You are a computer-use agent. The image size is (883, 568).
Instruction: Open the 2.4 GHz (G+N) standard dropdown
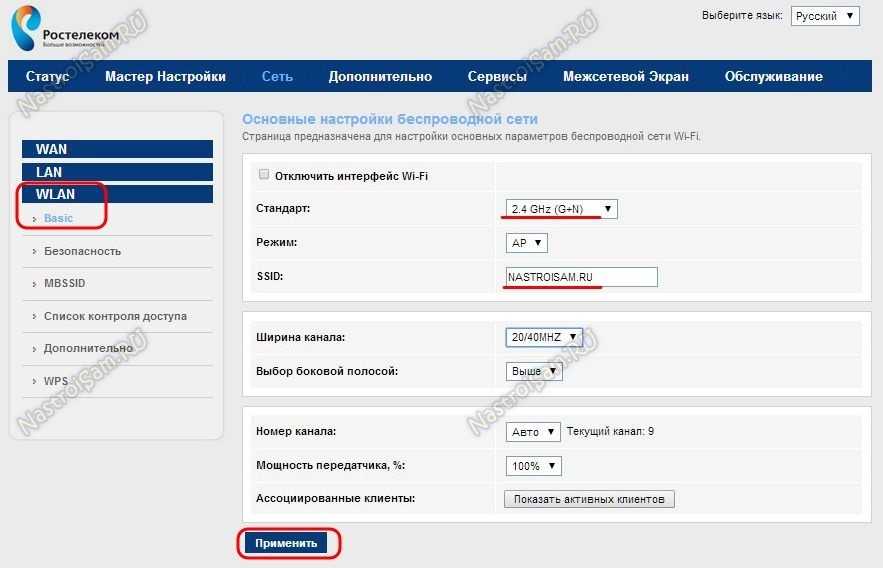pyautogui.click(x=561, y=209)
